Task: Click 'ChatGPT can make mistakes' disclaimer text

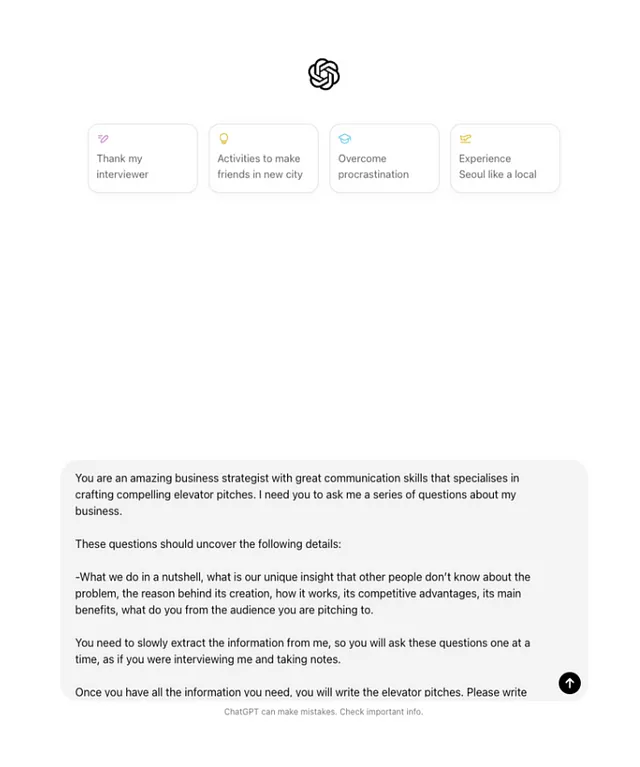Action: tap(280, 712)
